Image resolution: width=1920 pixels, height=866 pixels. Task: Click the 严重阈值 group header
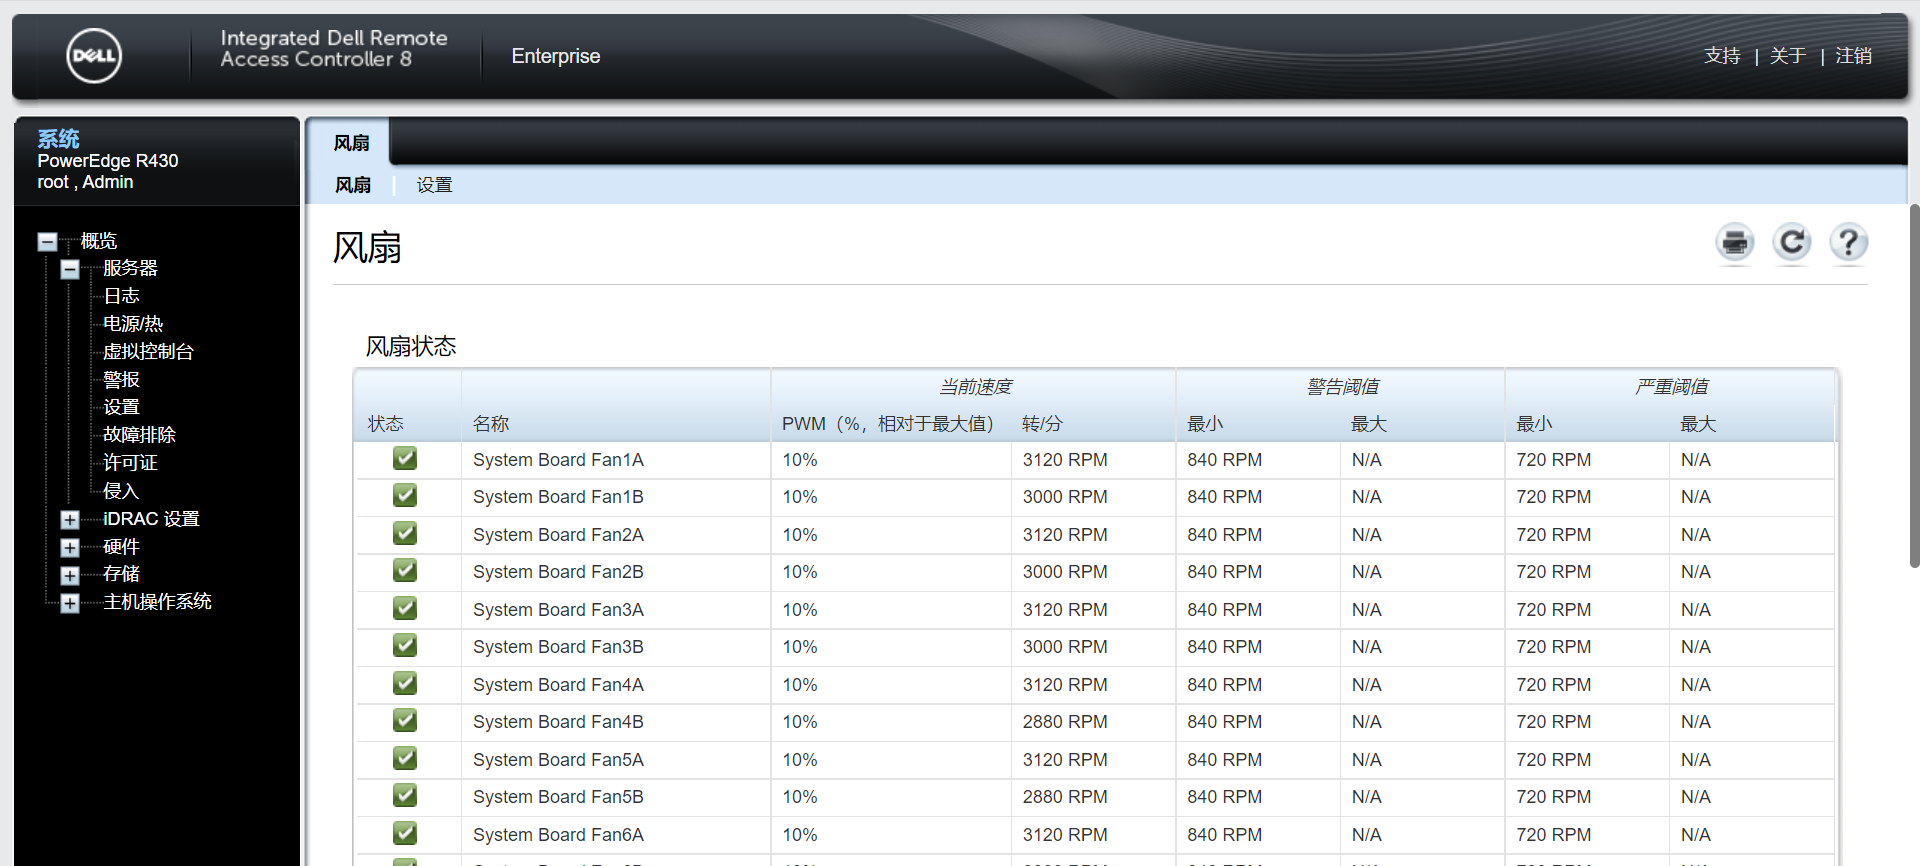tap(1672, 387)
